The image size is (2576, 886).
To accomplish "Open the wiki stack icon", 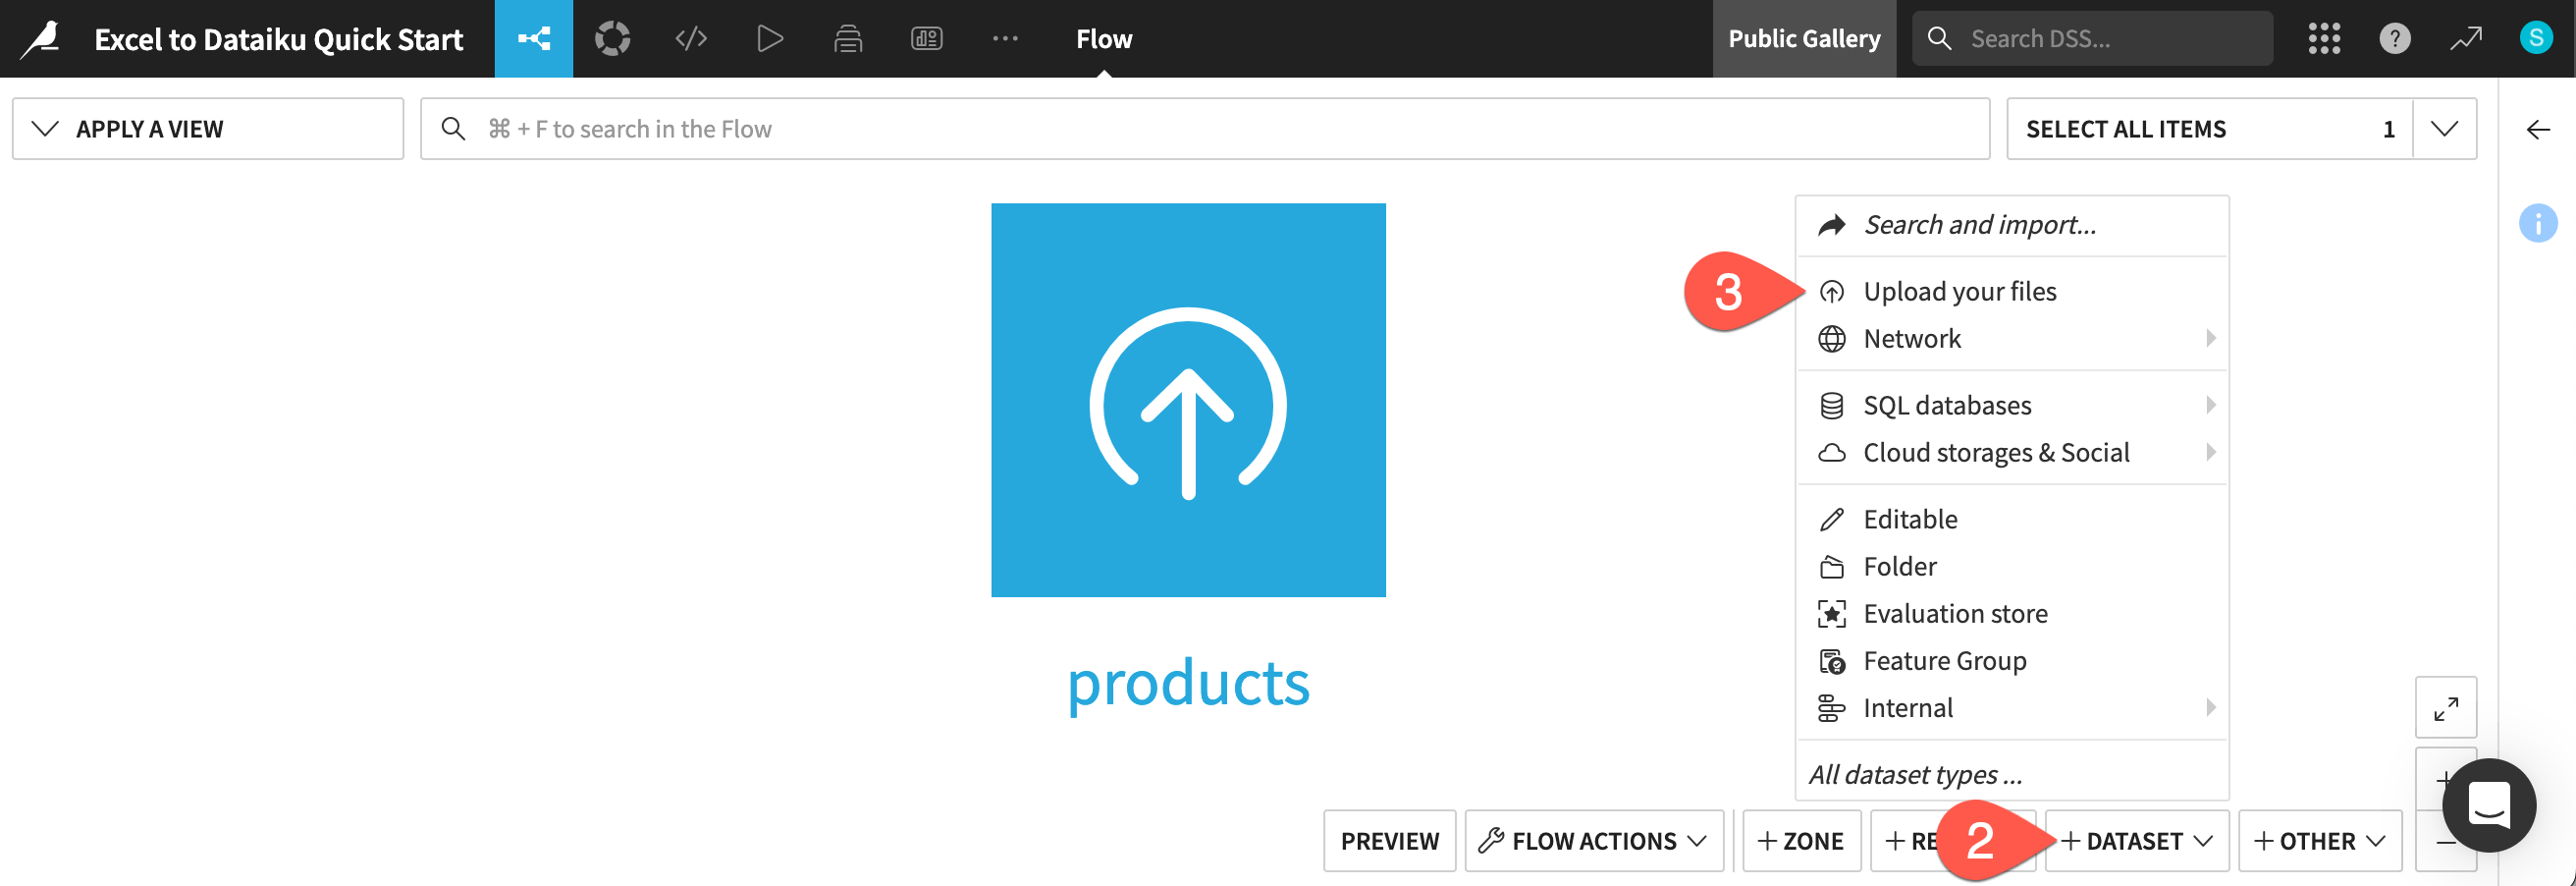I will pos(848,39).
